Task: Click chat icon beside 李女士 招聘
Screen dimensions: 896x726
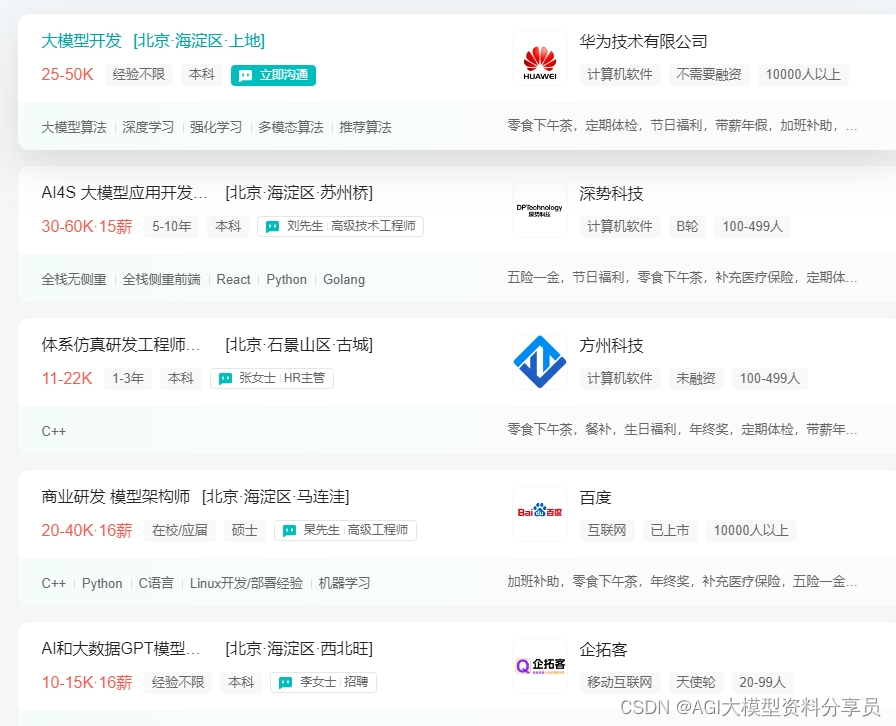Action: coord(285,683)
